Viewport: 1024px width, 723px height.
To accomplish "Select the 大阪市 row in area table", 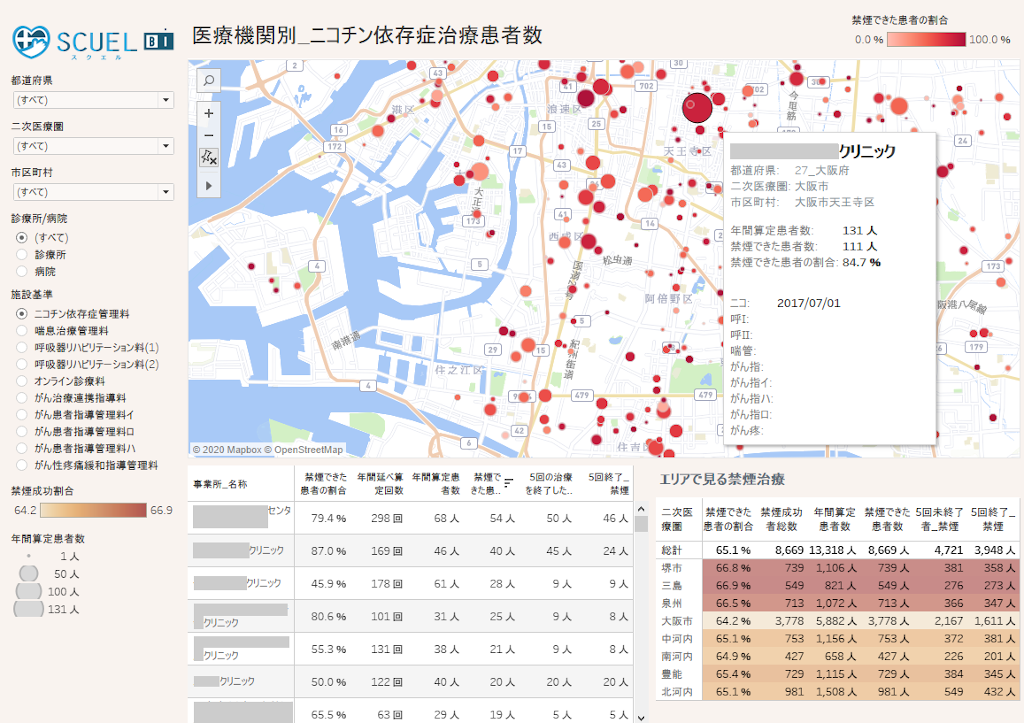I will pyautogui.click(x=671, y=620).
